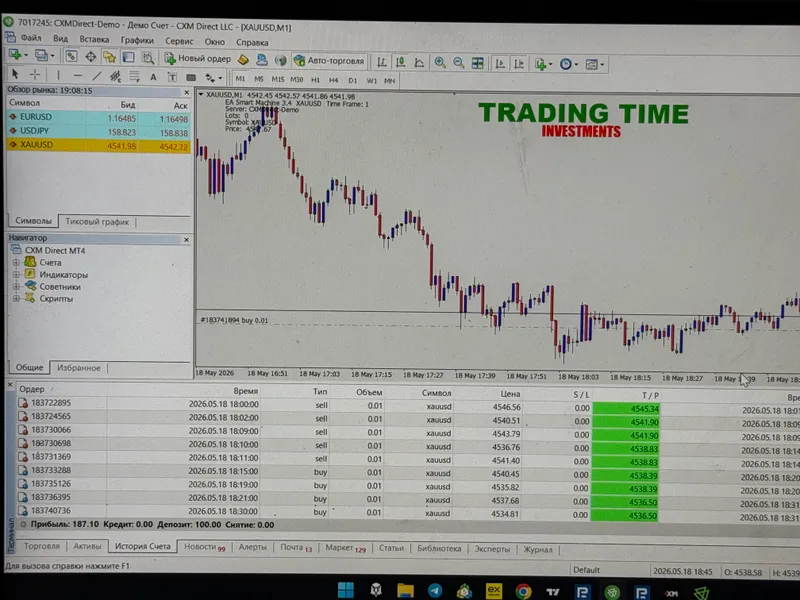Open Google Chrome from the taskbar
The image size is (800, 600).
tap(523, 591)
